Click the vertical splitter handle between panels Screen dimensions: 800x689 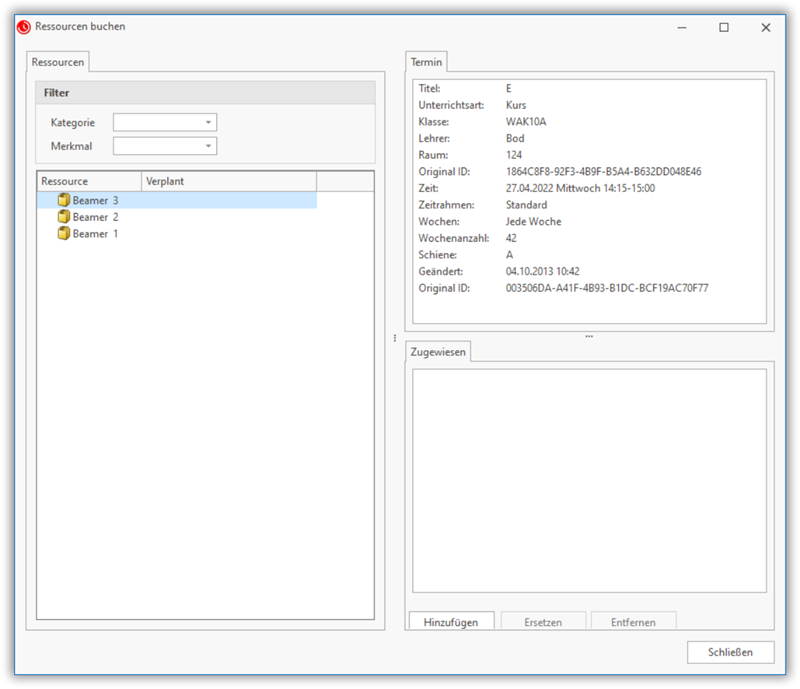click(395, 338)
